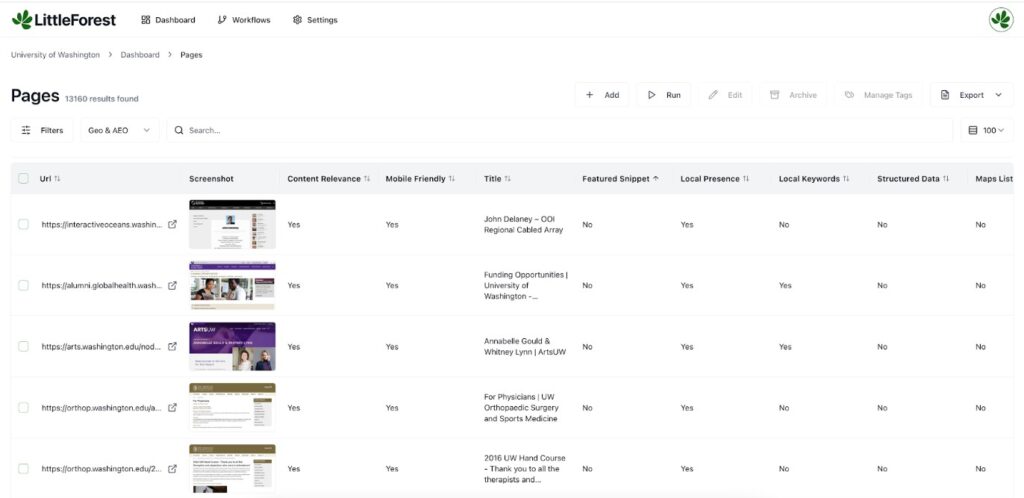This screenshot has width=1024, height=498.
Task: Open the 100 rows-per-page dropdown
Action: click(x=987, y=130)
